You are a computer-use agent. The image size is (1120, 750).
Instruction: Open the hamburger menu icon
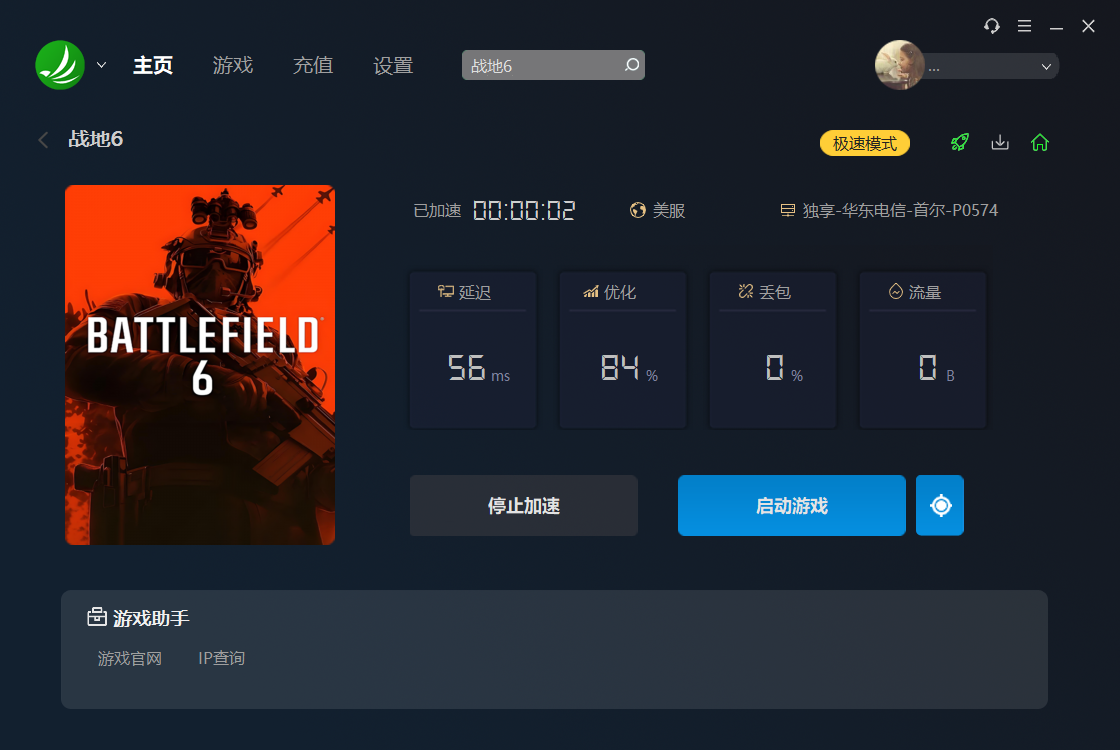click(x=1024, y=26)
